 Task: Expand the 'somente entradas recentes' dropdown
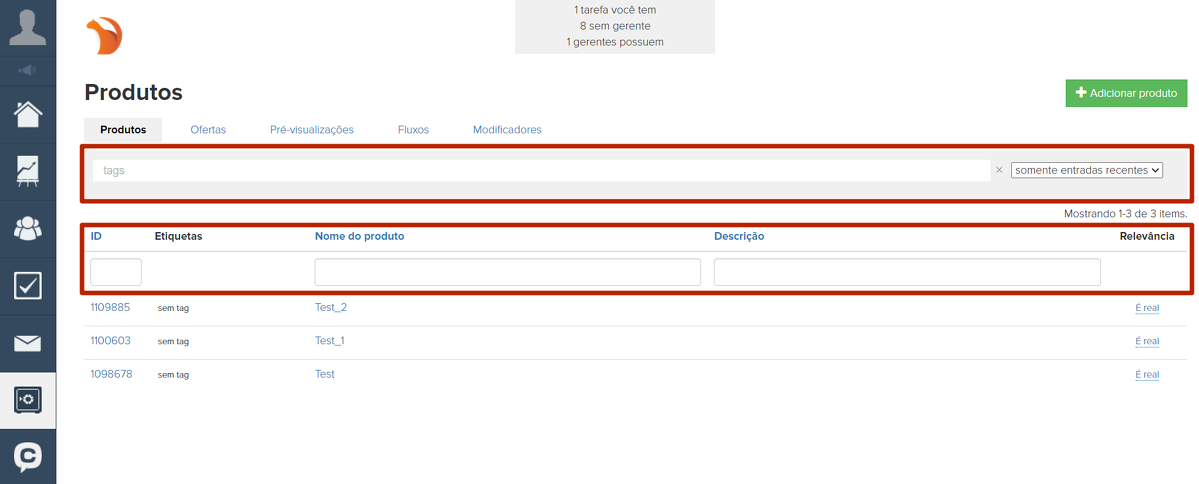1087,170
